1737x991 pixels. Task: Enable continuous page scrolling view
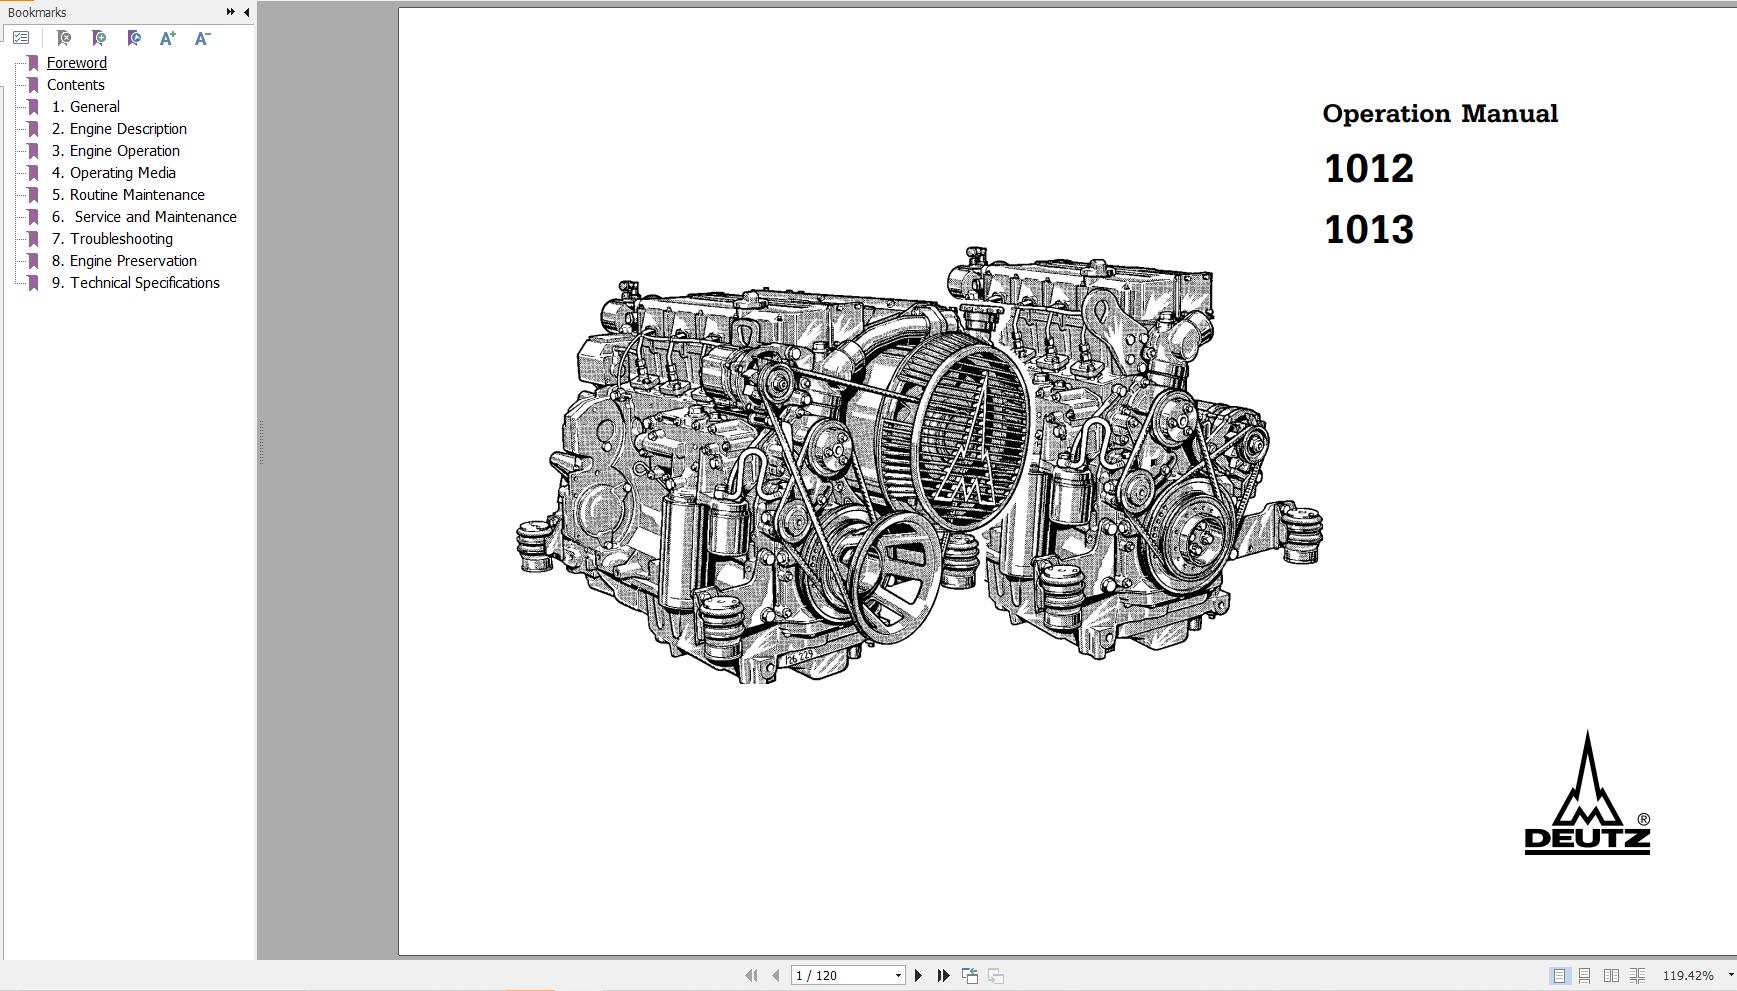point(1584,974)
